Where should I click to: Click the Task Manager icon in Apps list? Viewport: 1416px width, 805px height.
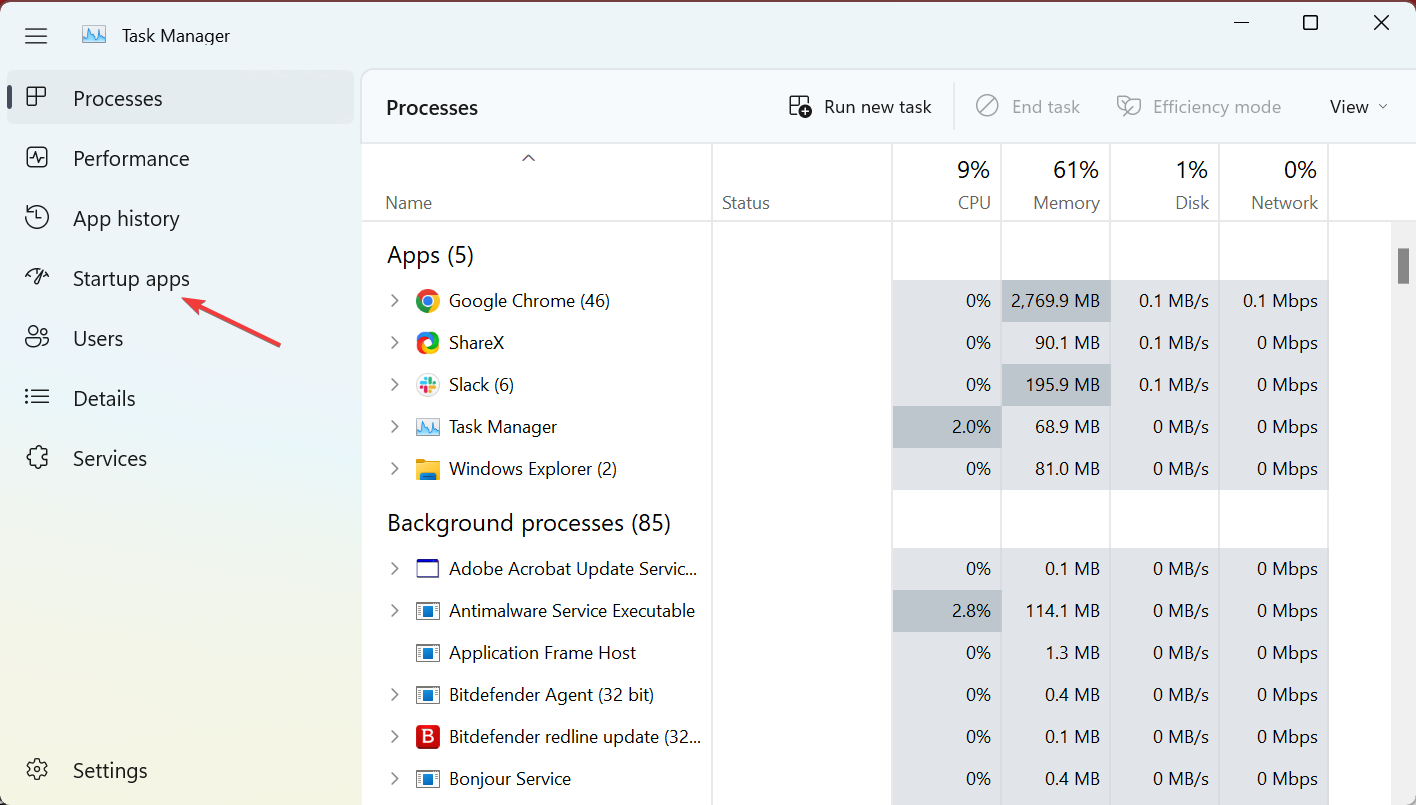pos(428,427)
